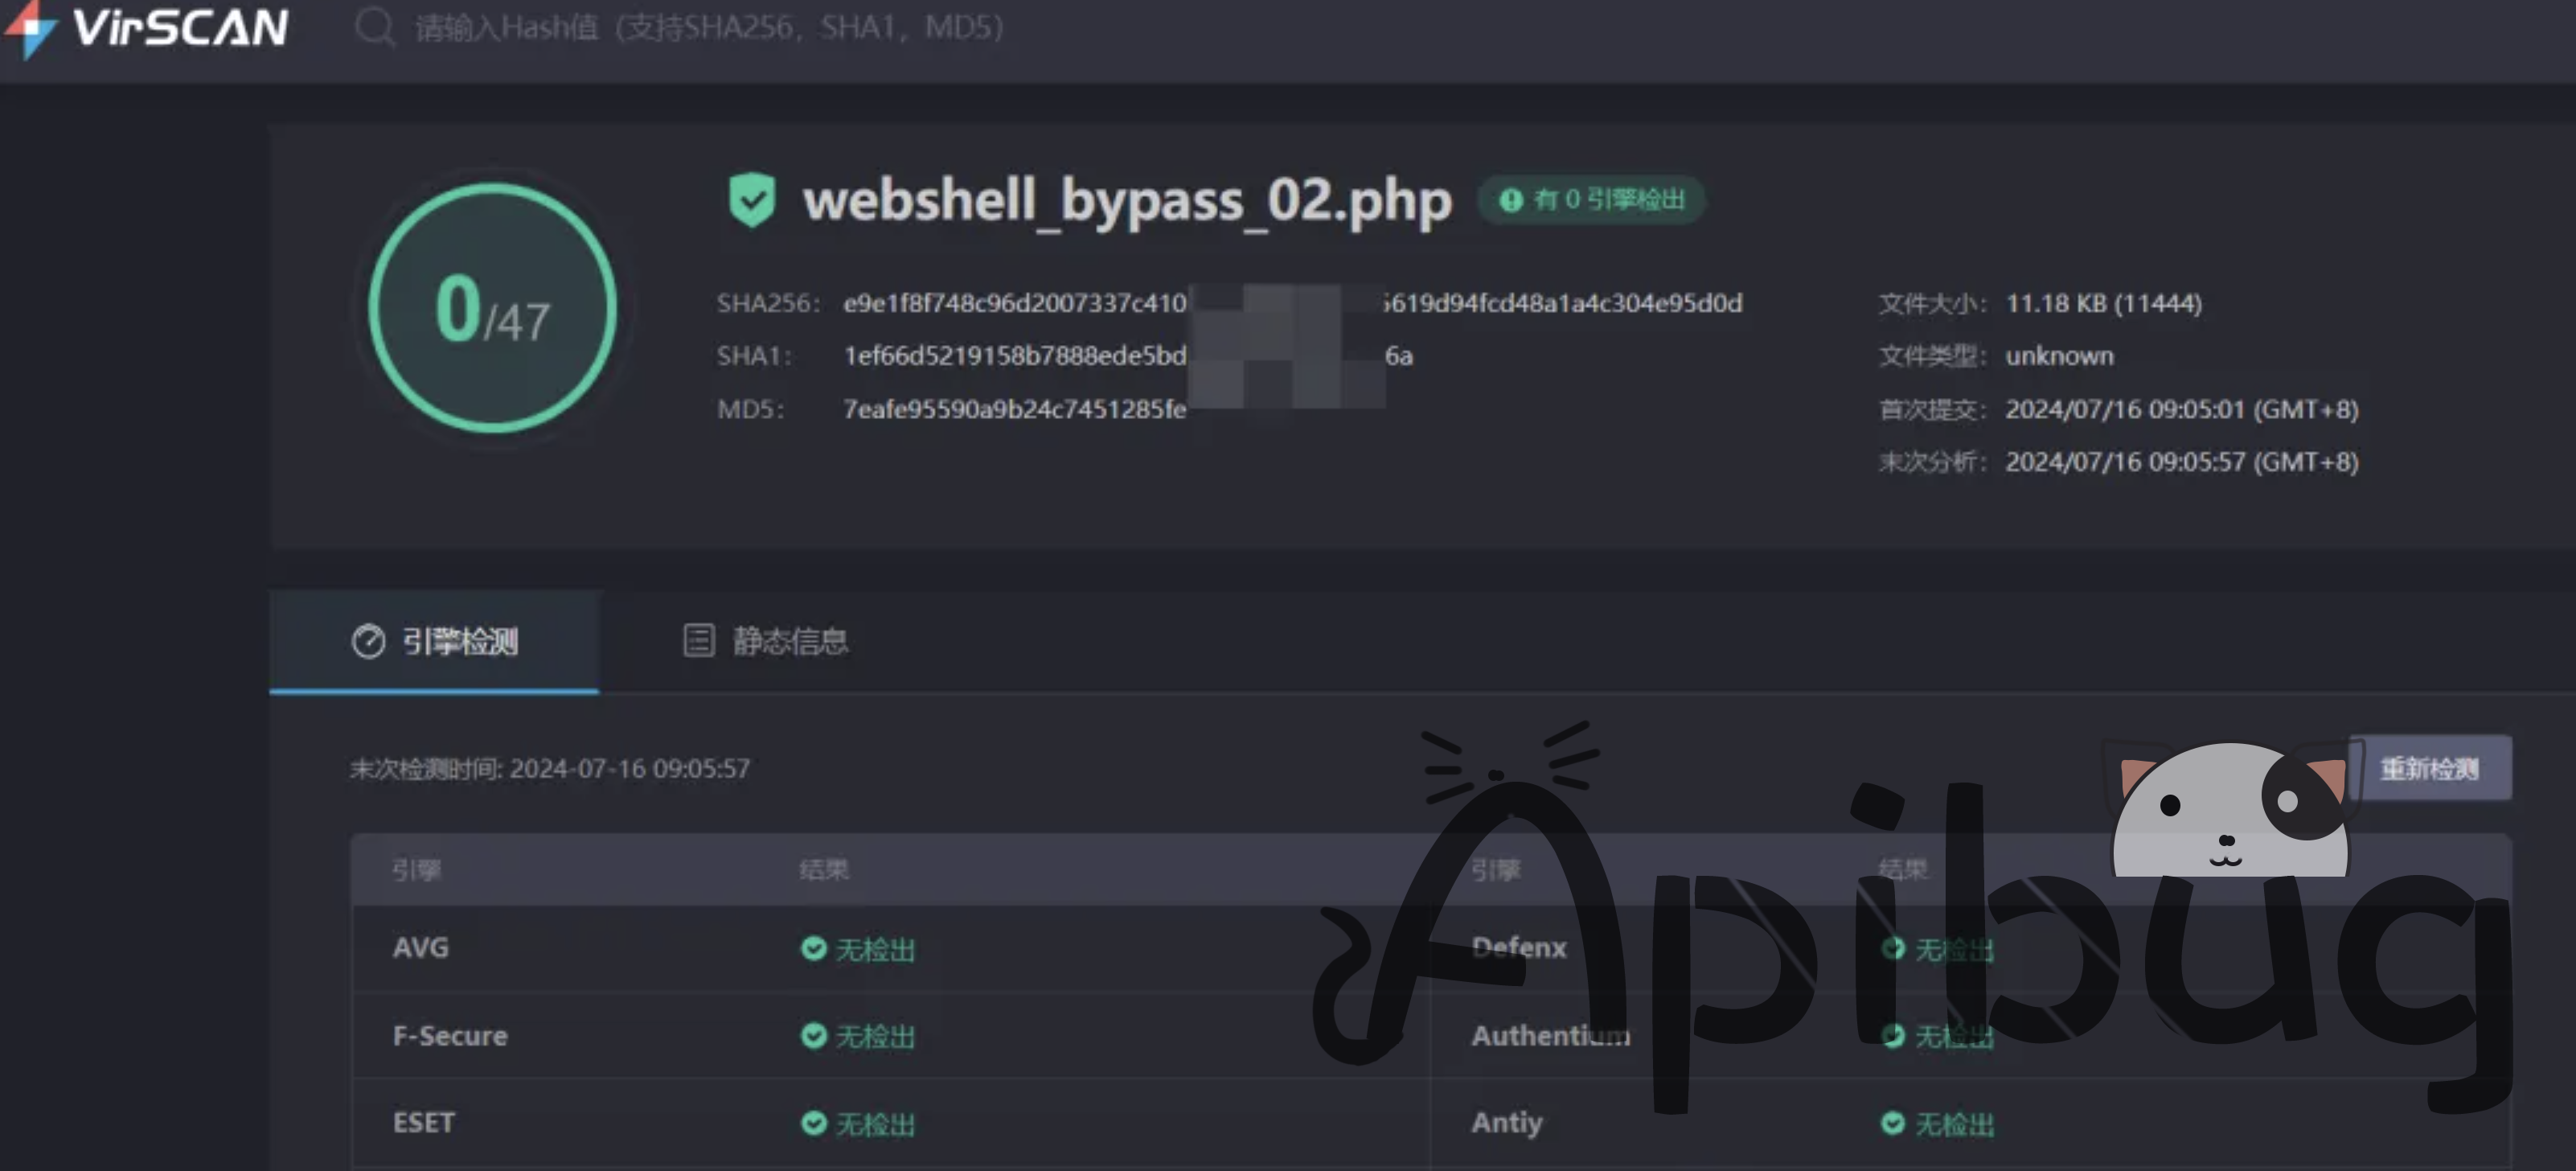Click the 有 0 引擎检出 badge
The image size is (2576, 1171).
pyautogui.click(x=1590, y=201)
